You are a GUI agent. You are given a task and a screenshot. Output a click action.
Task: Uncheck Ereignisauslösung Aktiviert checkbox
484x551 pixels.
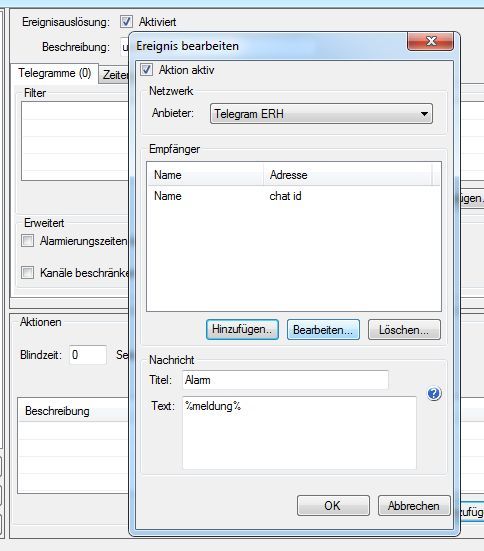[126, 21]
